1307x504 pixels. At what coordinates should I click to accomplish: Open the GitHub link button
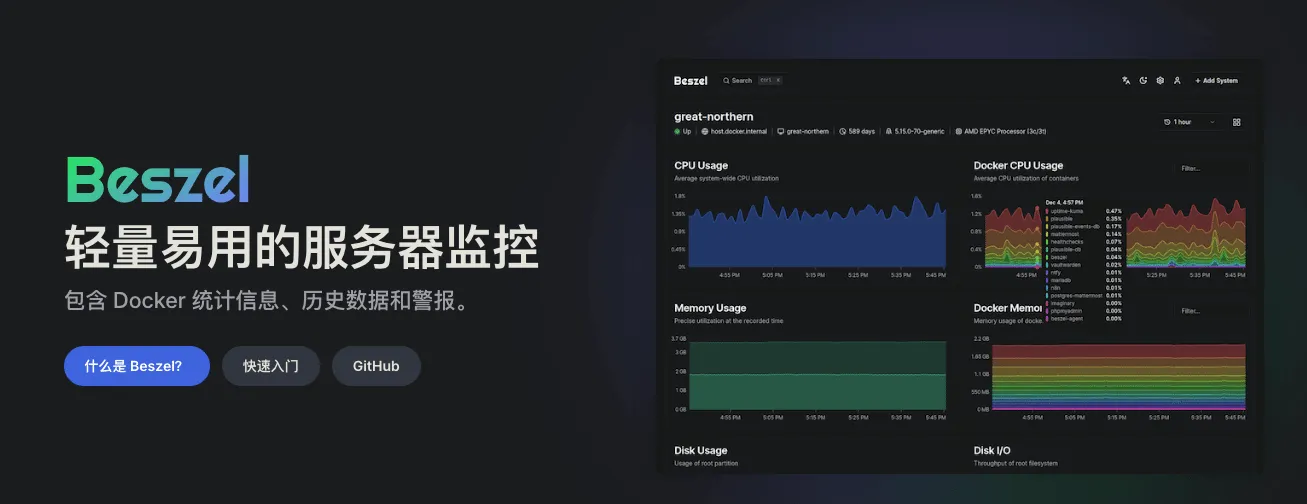point(376,366)
